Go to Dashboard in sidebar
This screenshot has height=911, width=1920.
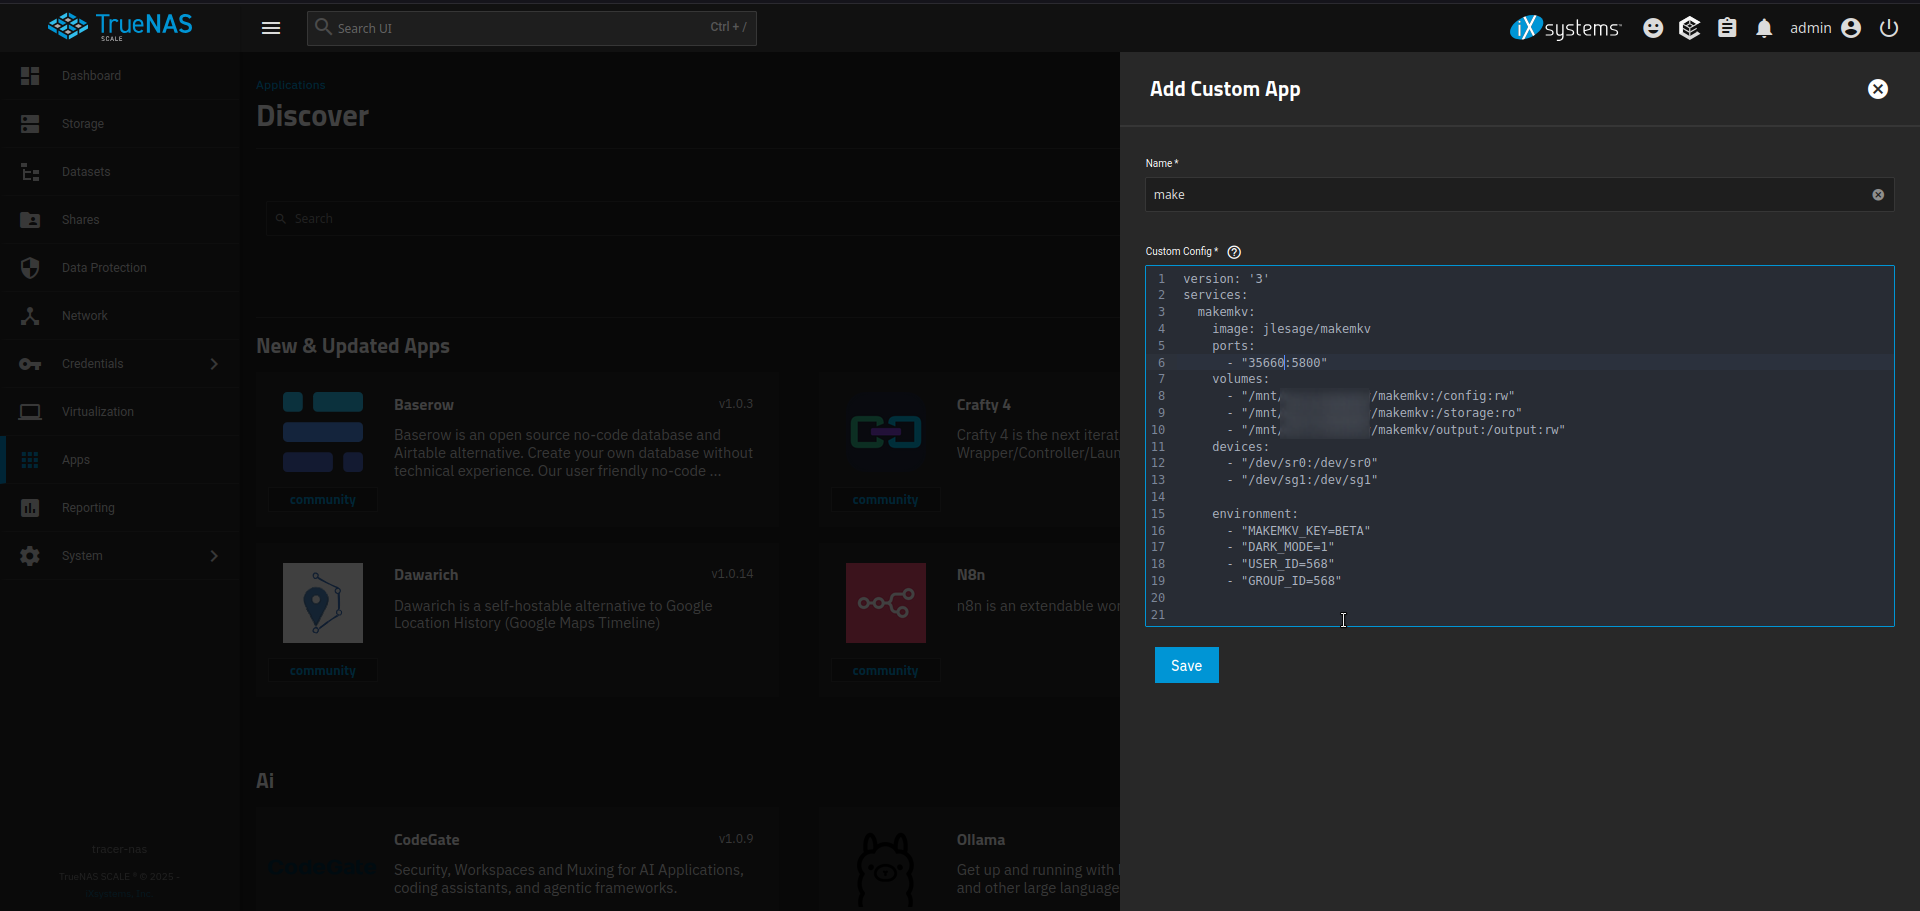coord(91,76)
